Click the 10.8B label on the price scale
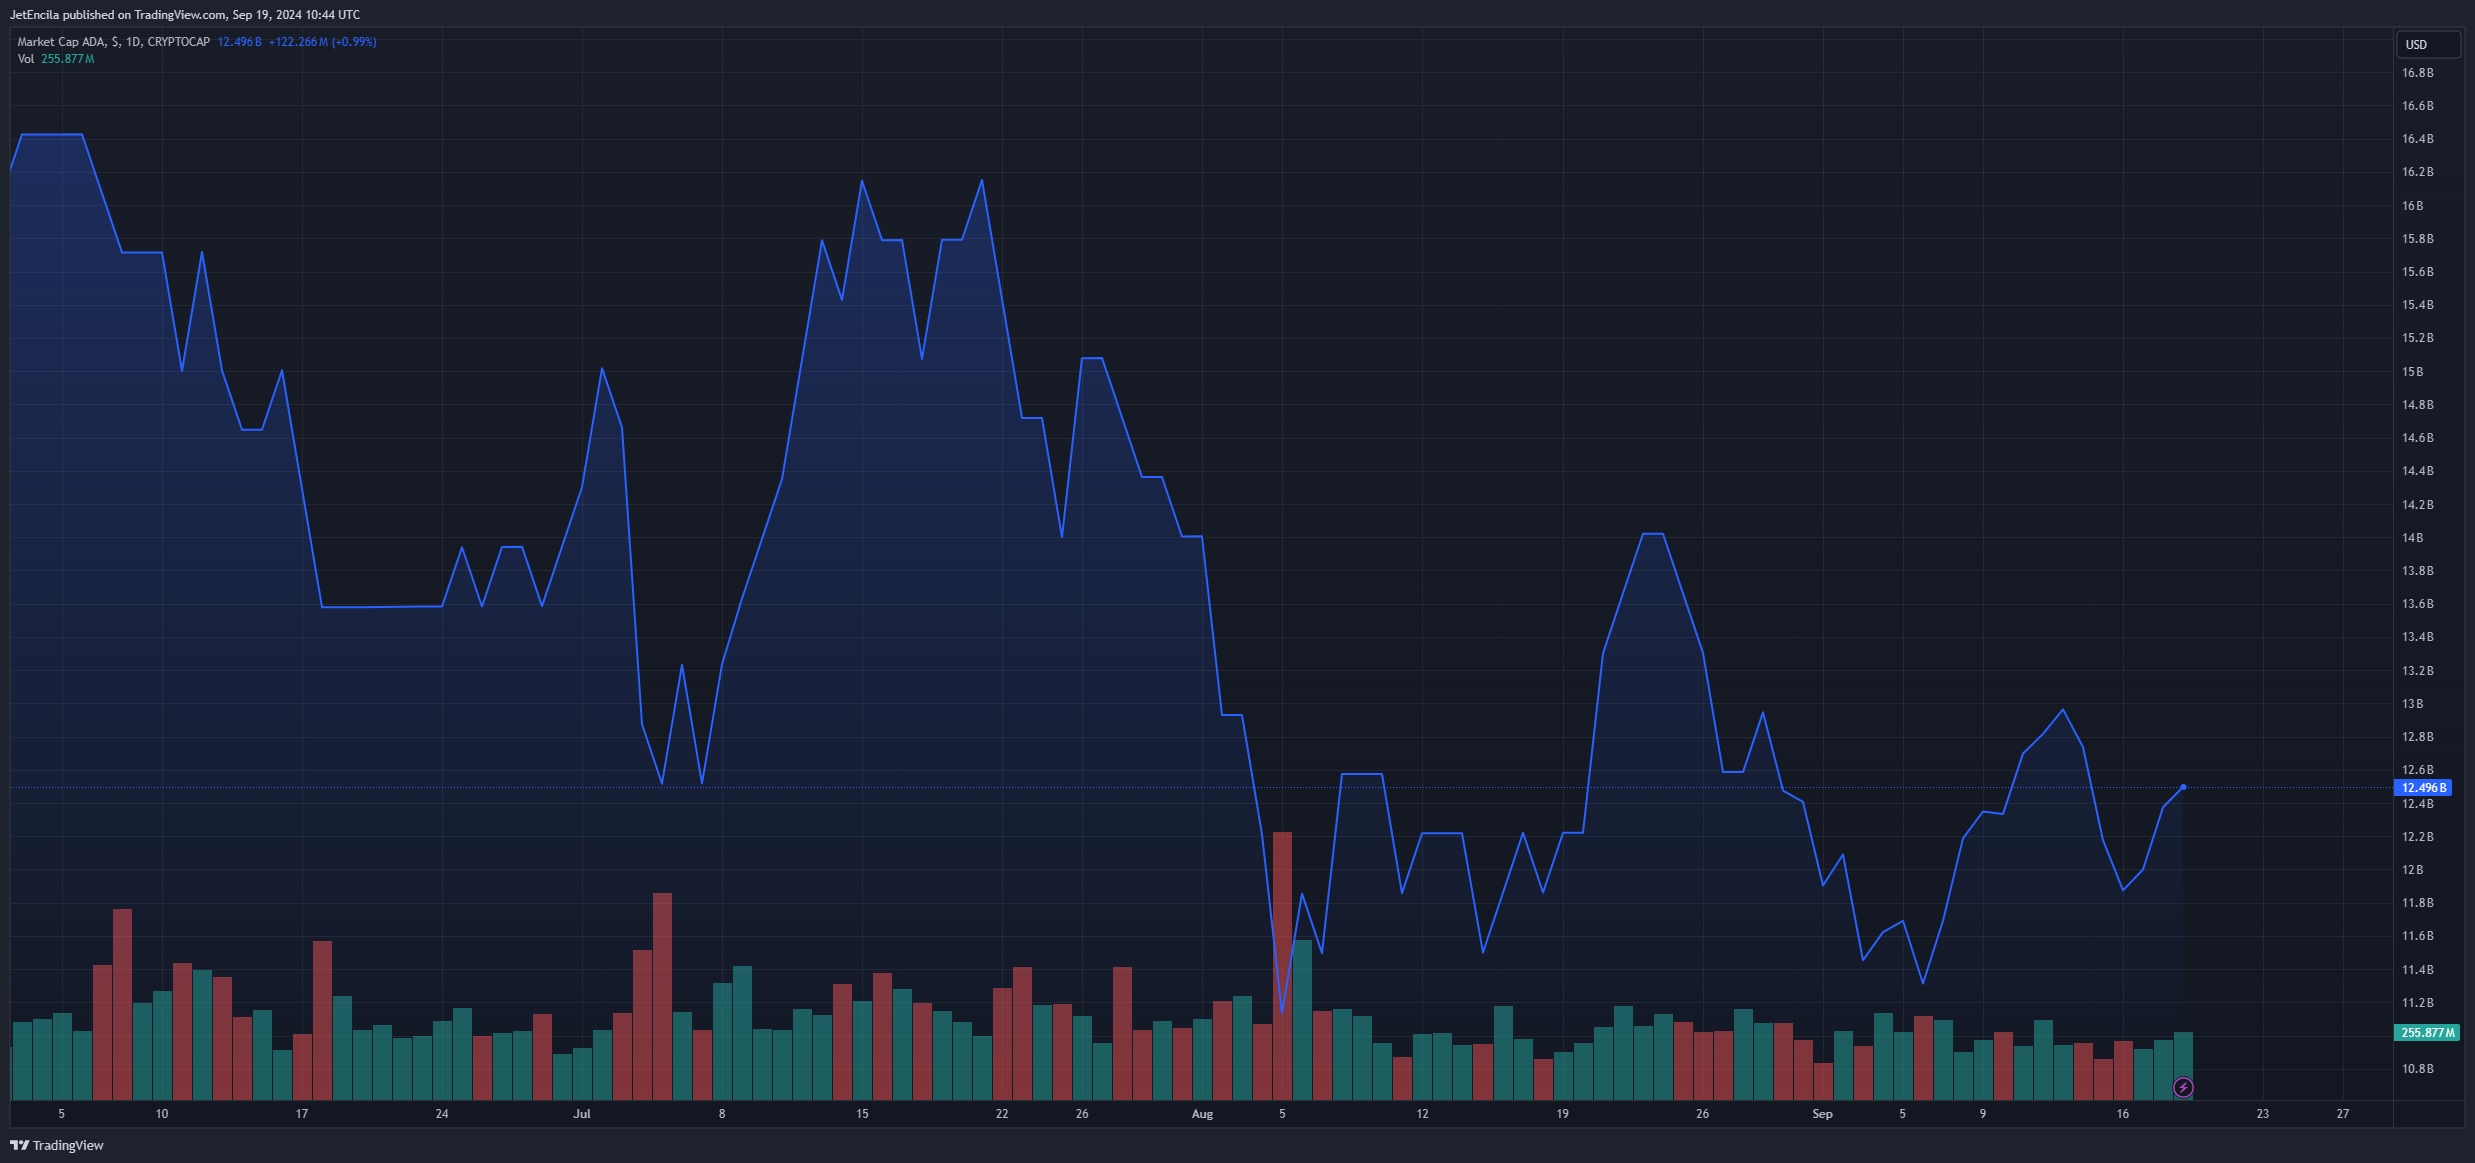 pos(2417,1069)
